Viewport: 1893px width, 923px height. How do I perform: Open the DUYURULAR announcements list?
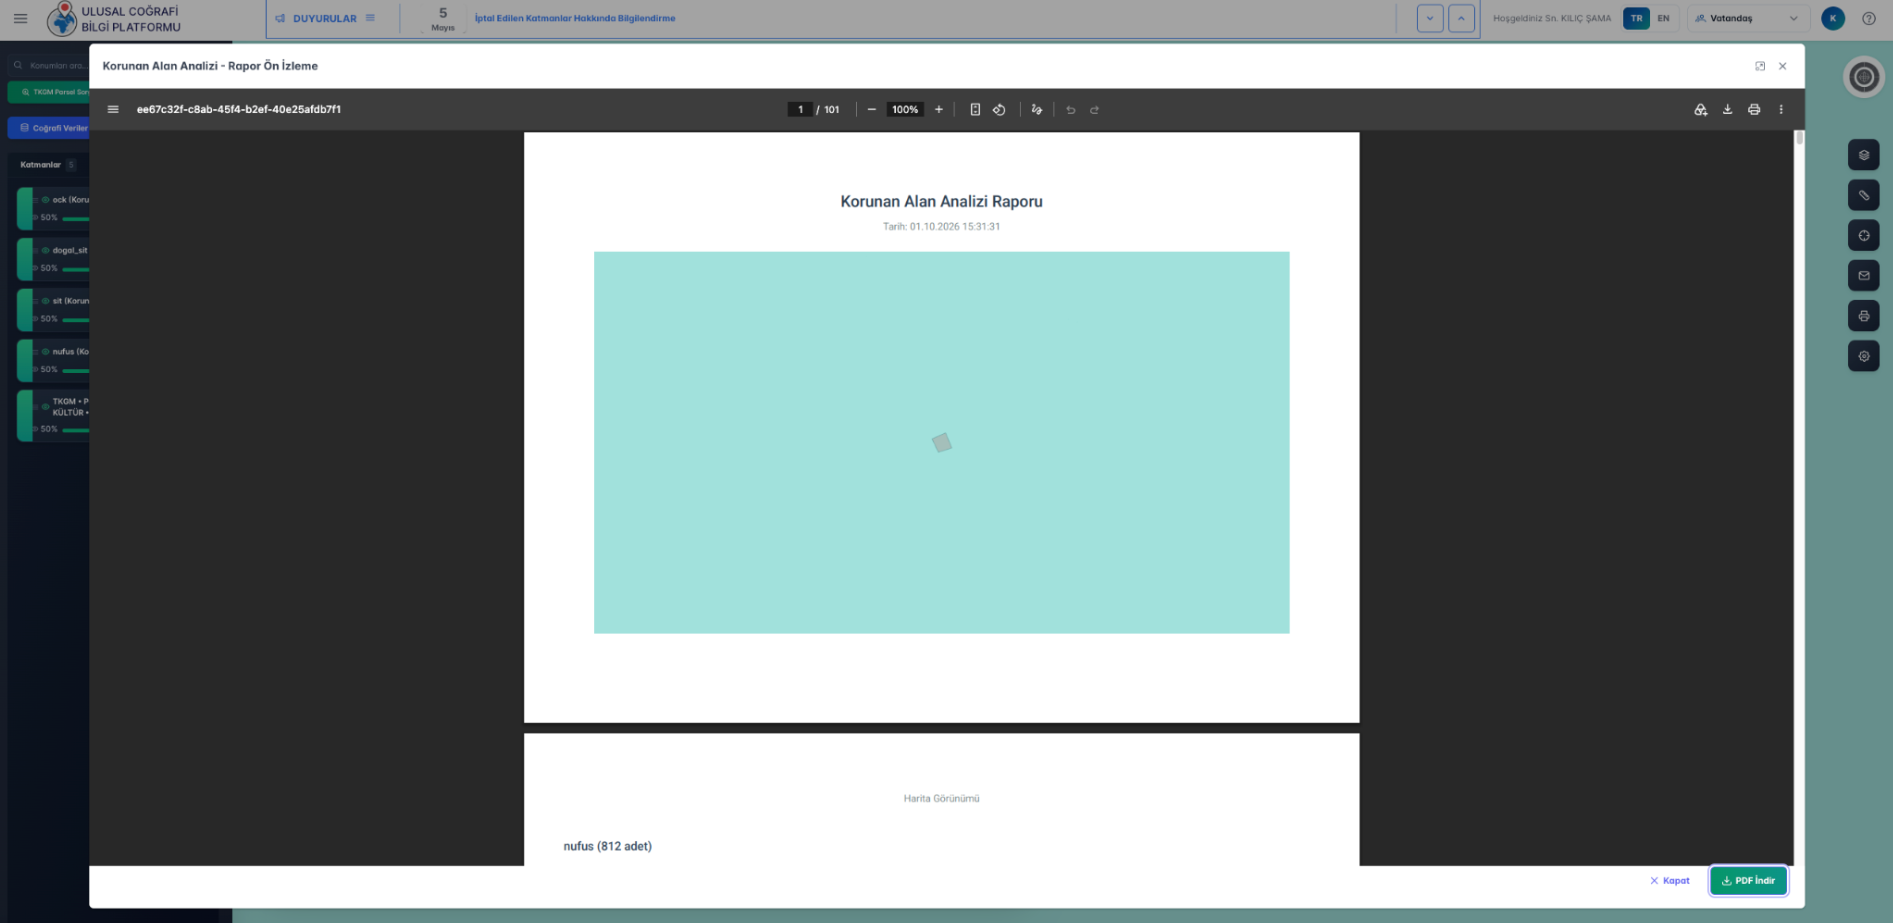(x=325, y=18)
